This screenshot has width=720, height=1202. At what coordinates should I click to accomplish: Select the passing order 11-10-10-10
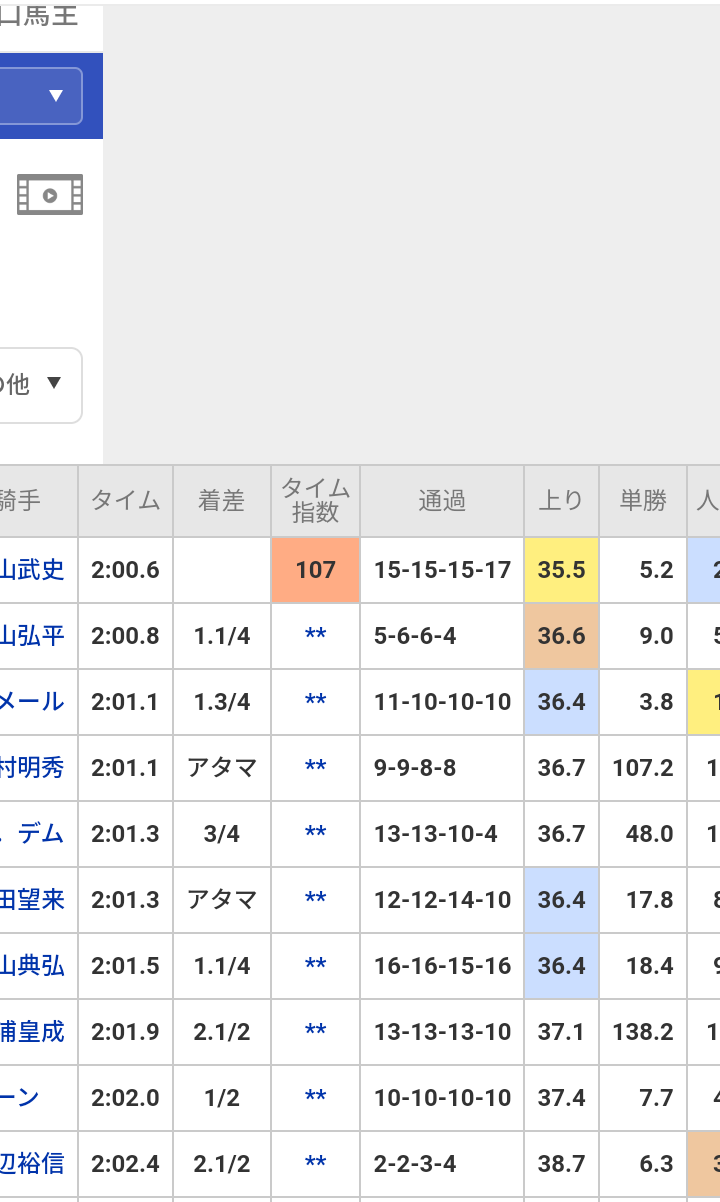pos(442,702)
